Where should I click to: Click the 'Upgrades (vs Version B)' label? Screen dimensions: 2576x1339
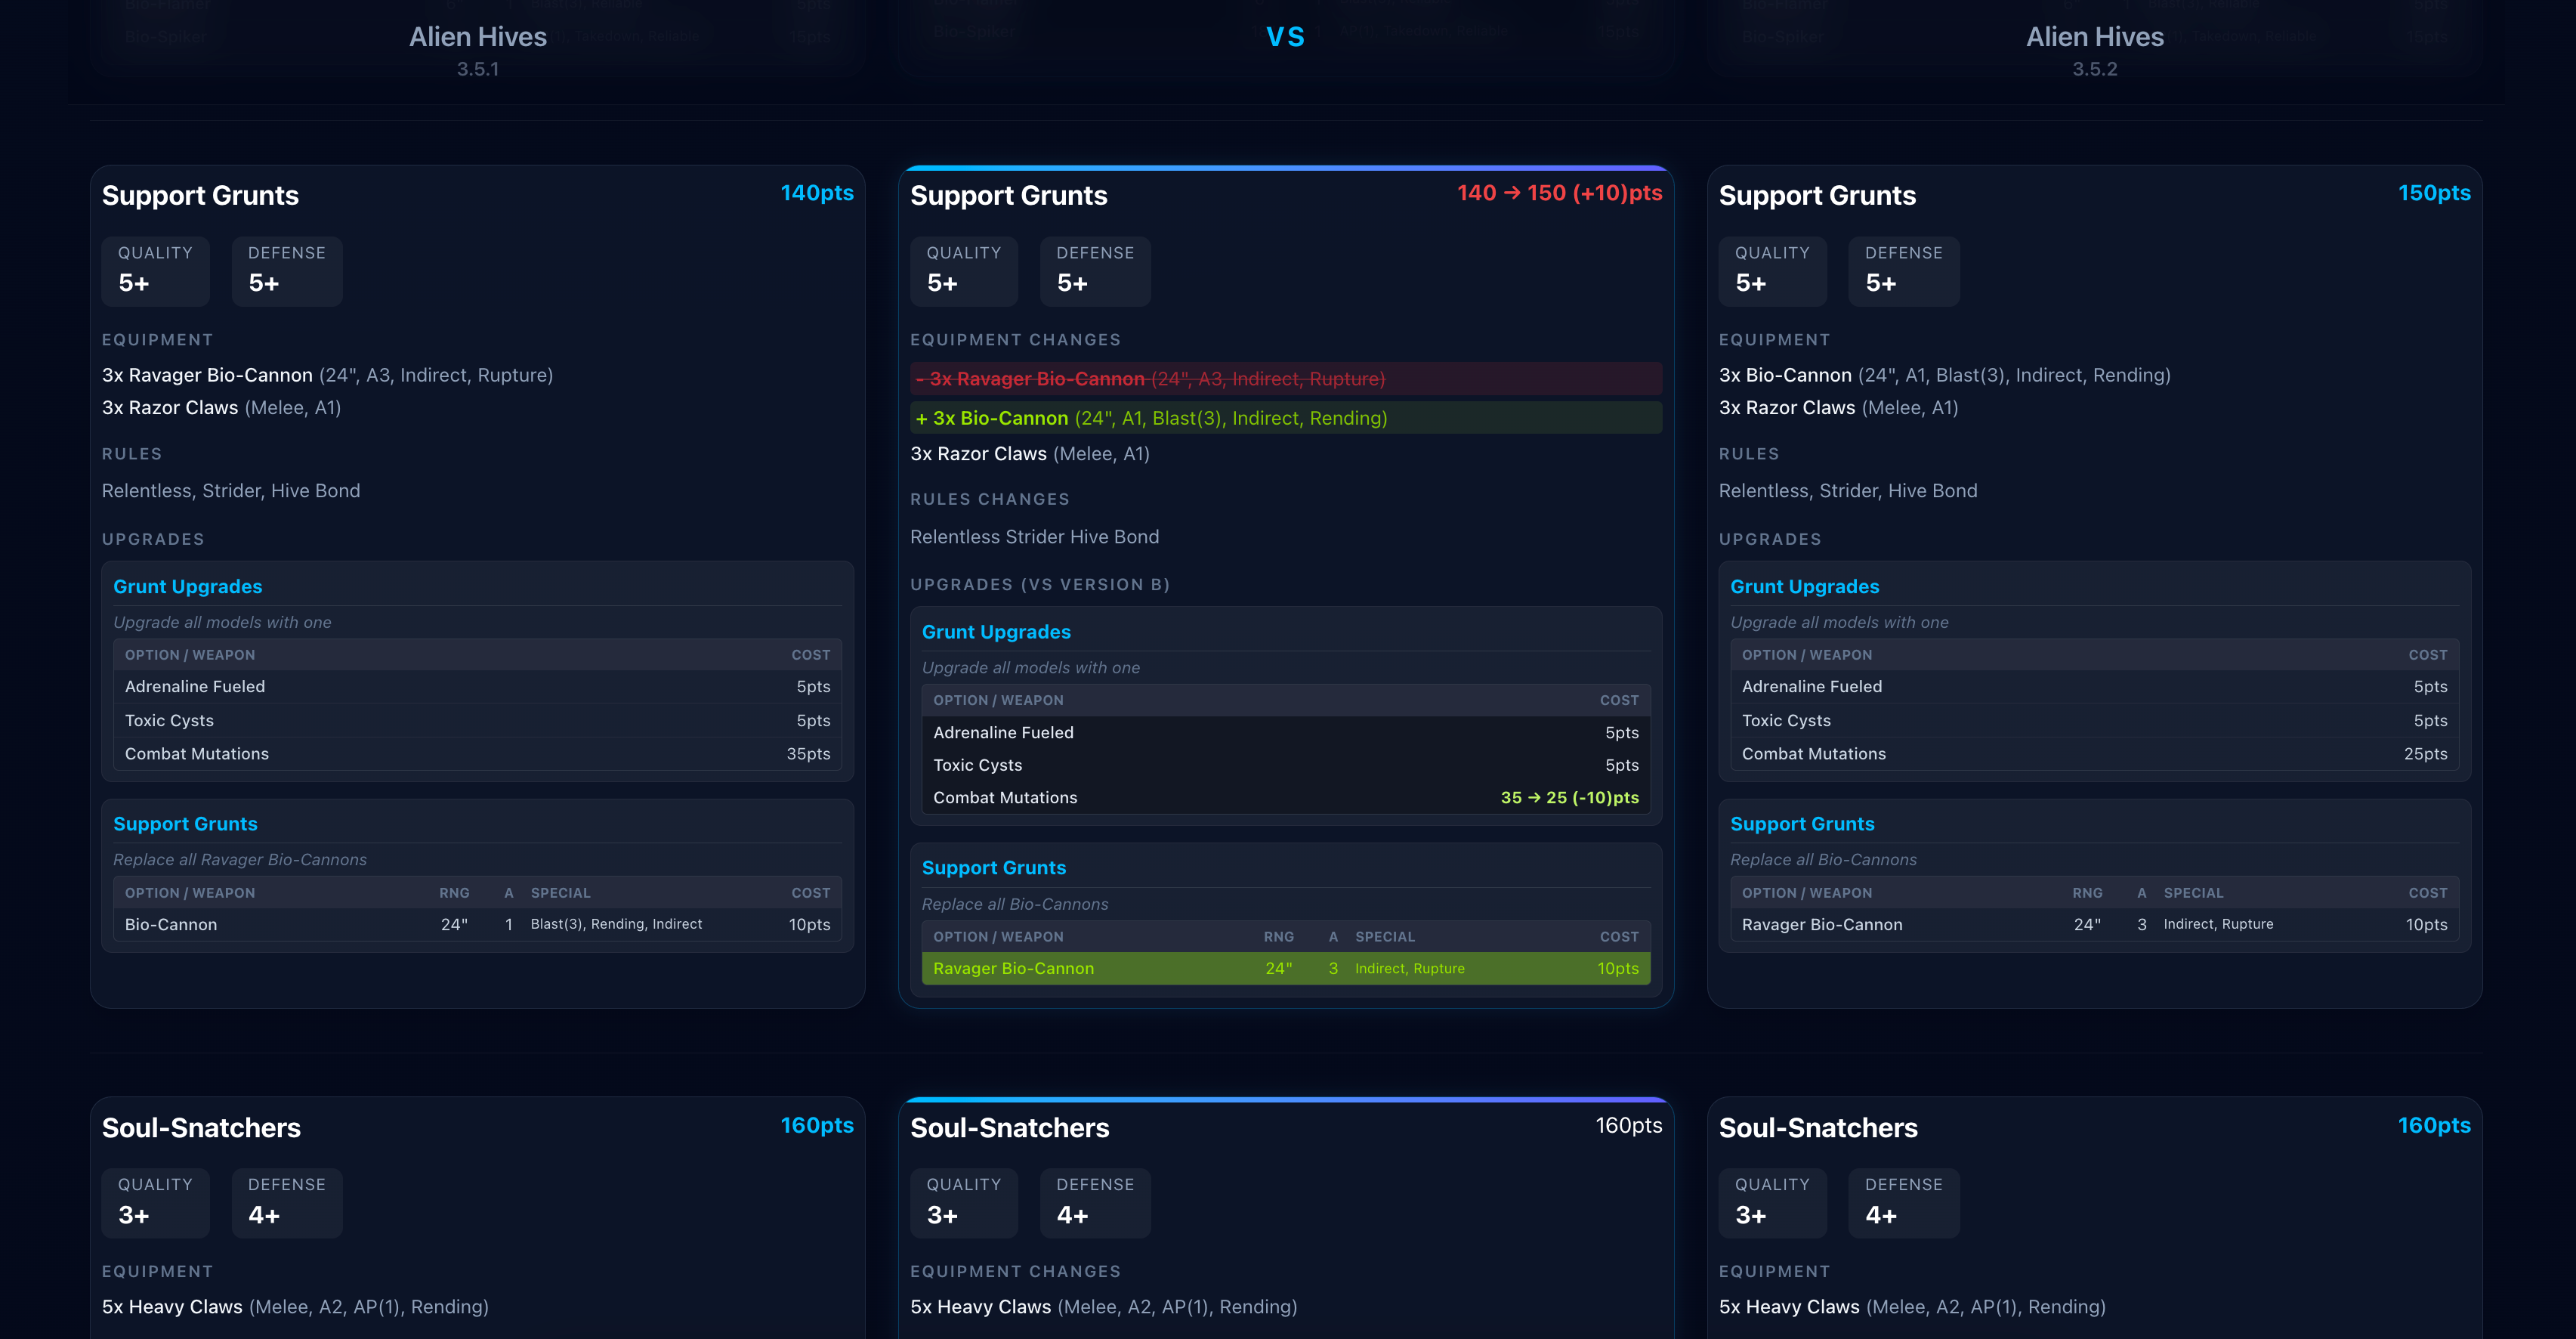1040,585
